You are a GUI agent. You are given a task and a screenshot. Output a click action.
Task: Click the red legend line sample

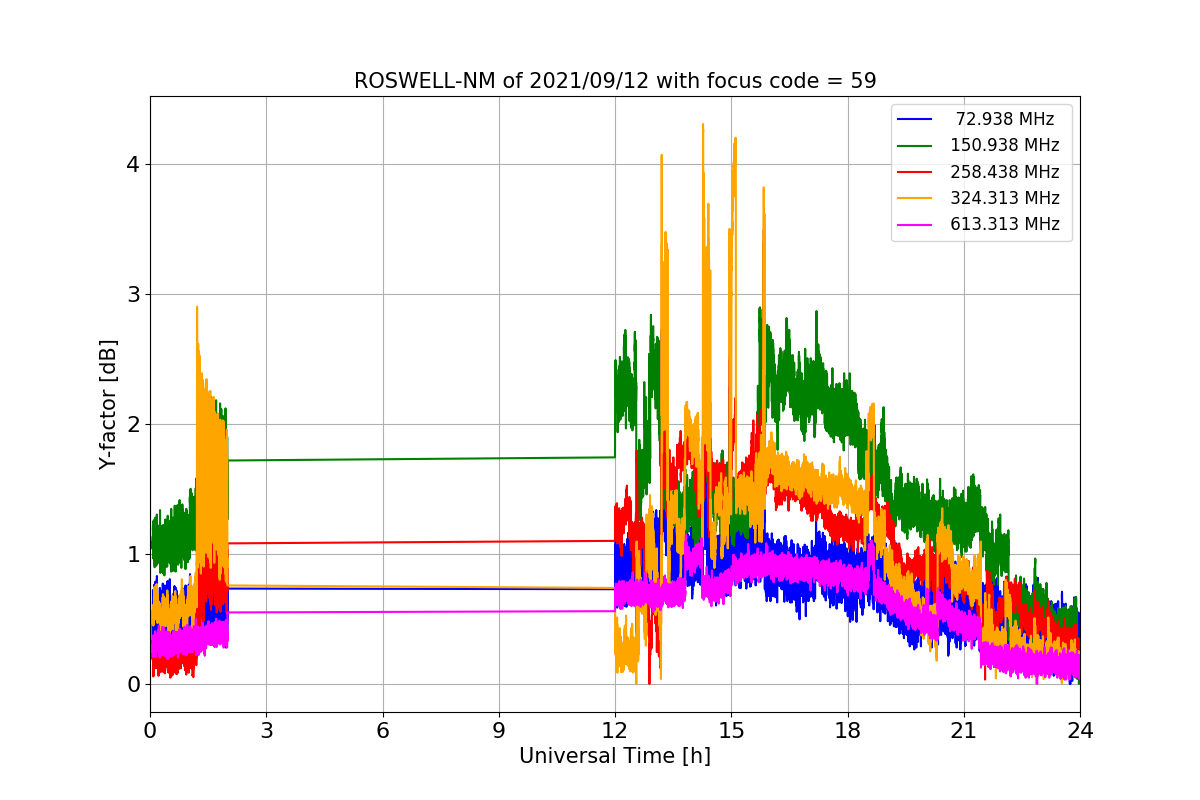pyautogui.click(x=916, y=172)
